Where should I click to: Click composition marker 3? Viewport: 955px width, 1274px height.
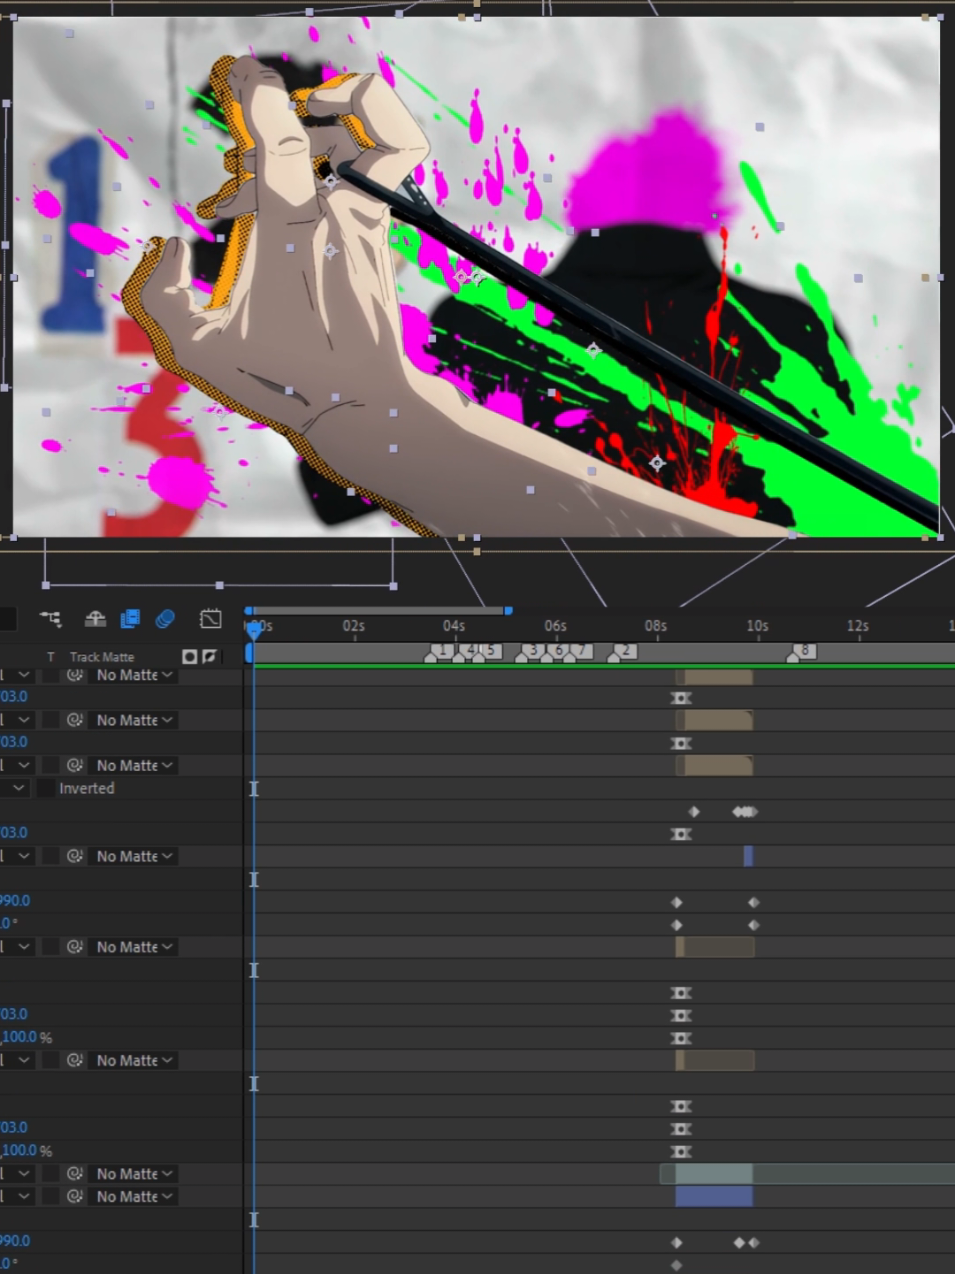(x=530, y=651)
